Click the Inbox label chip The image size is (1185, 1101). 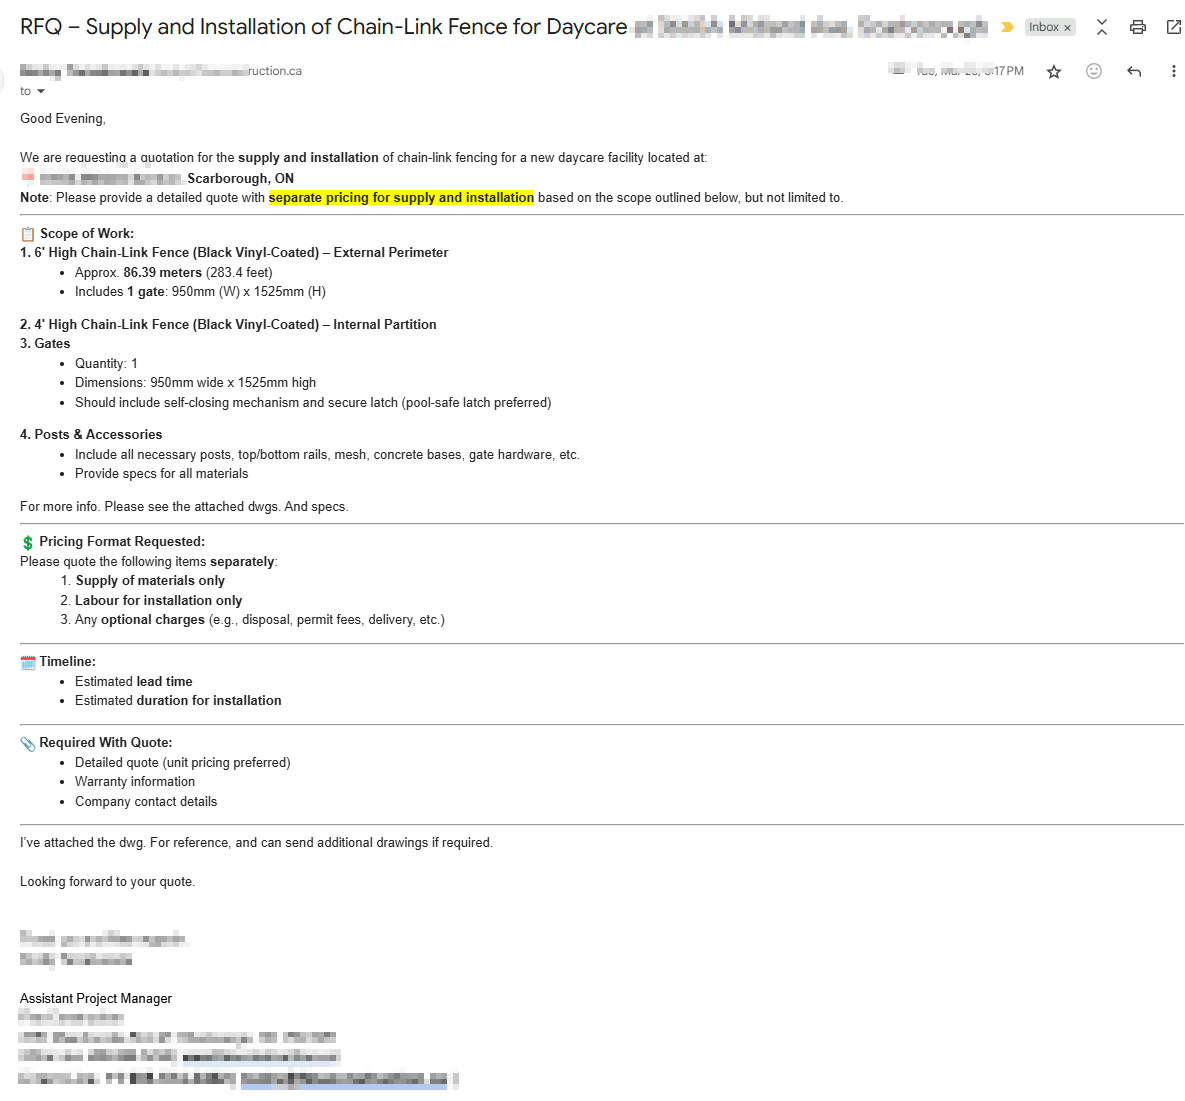[x=1043, y=27]
